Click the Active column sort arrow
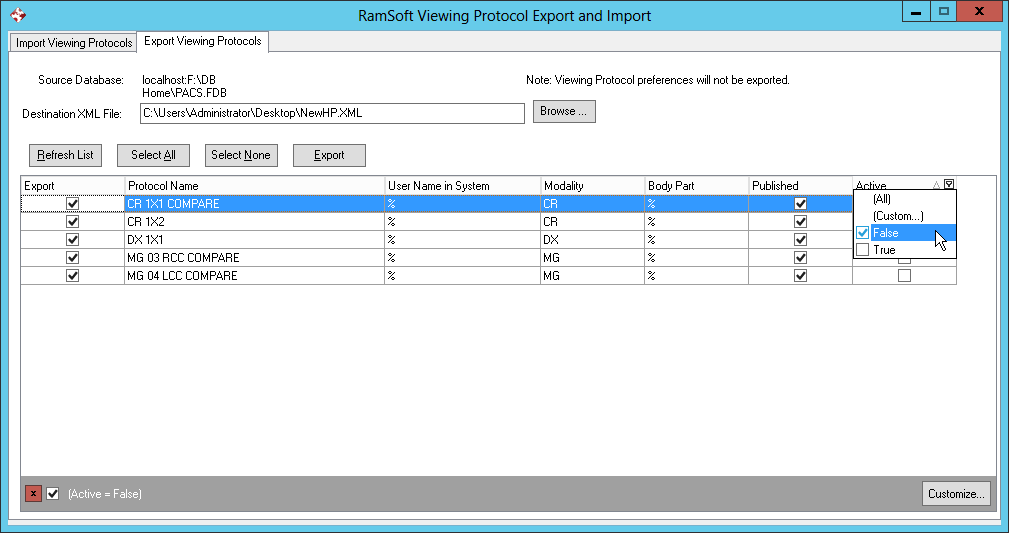This screenshot has height=533, width=1009. (937, 185)
